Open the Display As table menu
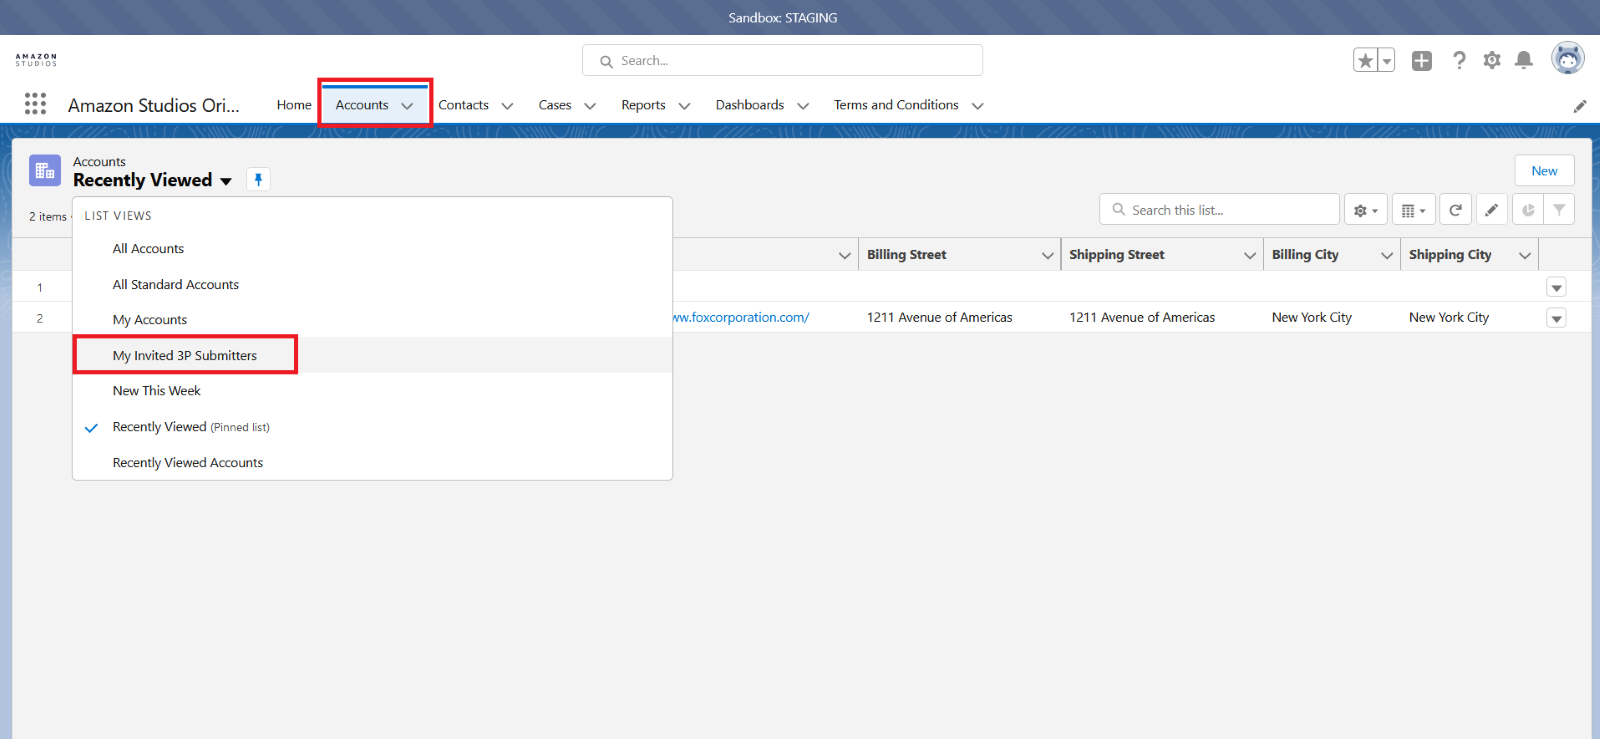Screen dimensions: 1600x739 (x=1413, y=210)
